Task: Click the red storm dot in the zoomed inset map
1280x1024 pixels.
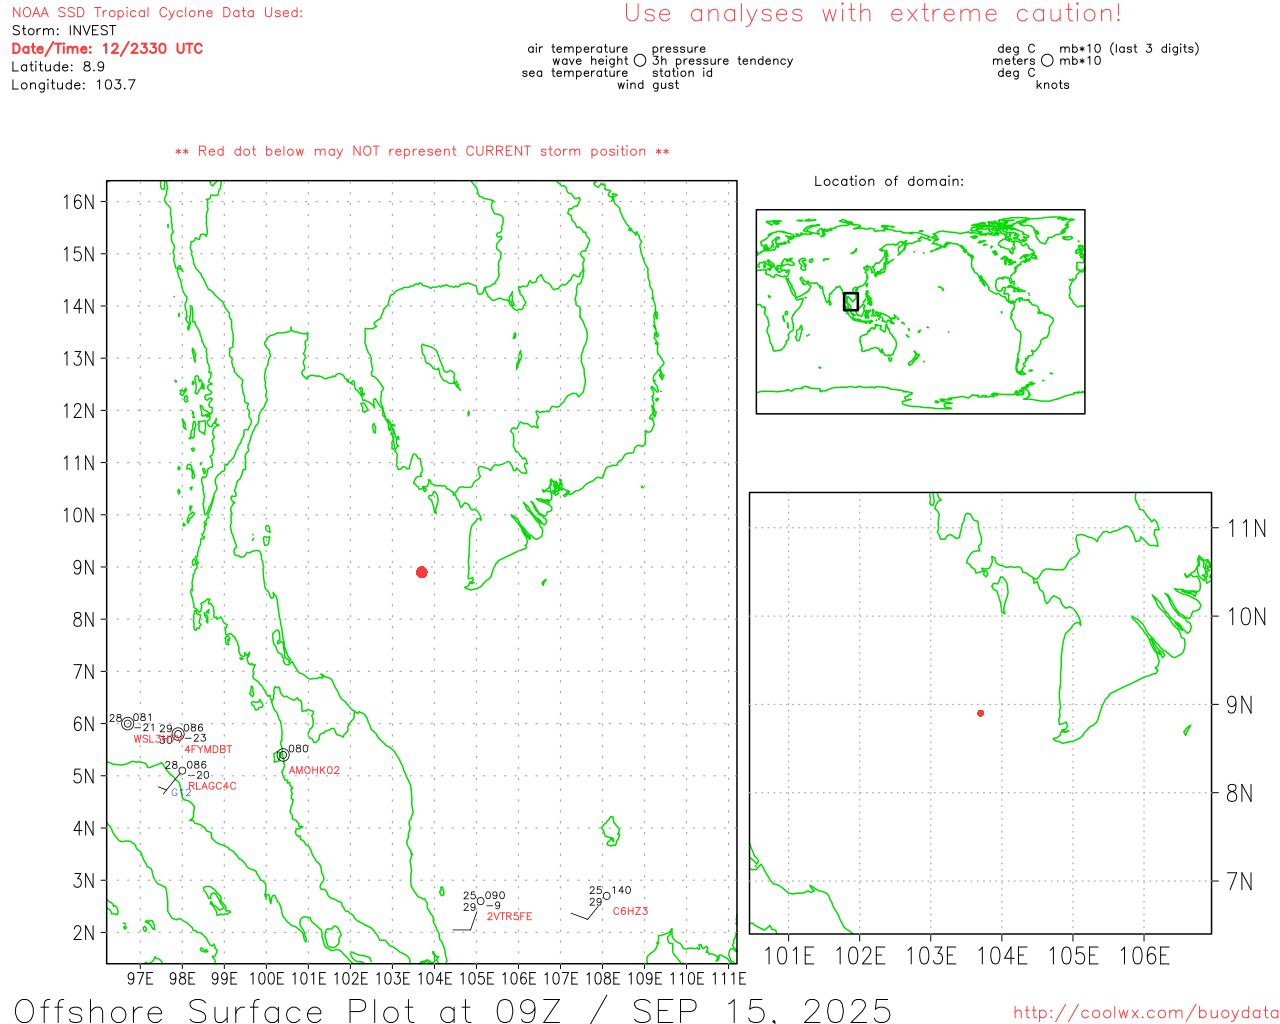Action: 980,713
